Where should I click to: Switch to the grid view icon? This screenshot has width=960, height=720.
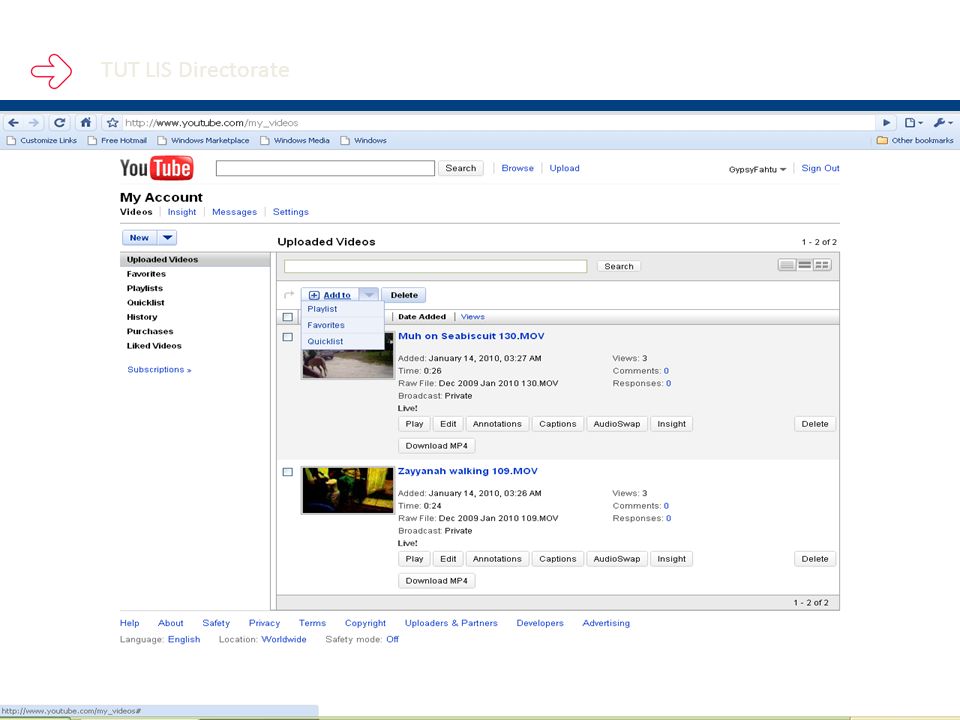click(822, 265)
